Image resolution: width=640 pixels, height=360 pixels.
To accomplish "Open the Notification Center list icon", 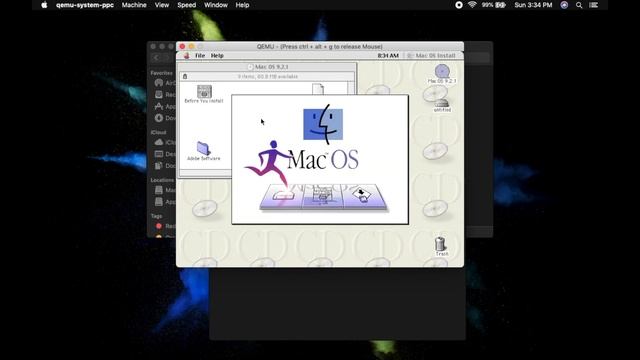I will point(593,5).
